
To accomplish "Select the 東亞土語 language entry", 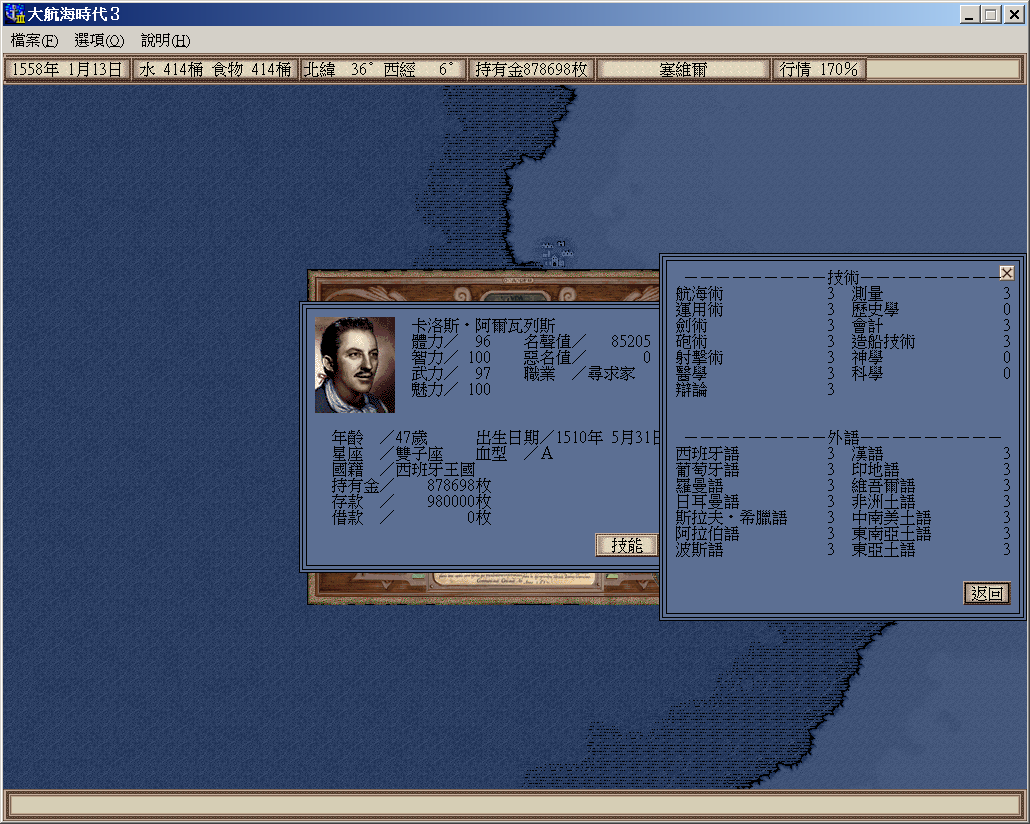I will point(883,550).
